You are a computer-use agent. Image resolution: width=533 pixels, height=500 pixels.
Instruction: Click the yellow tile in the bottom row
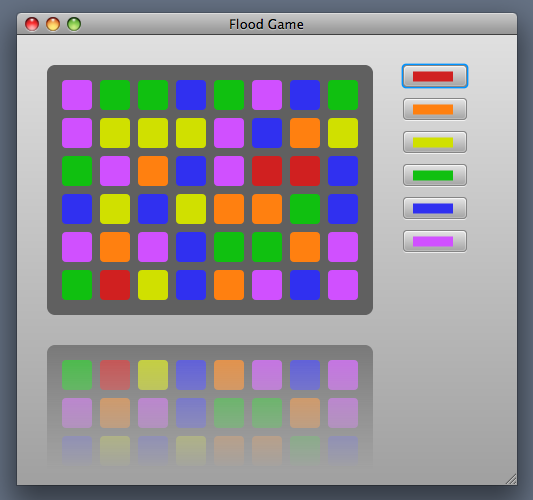[153, 285]
